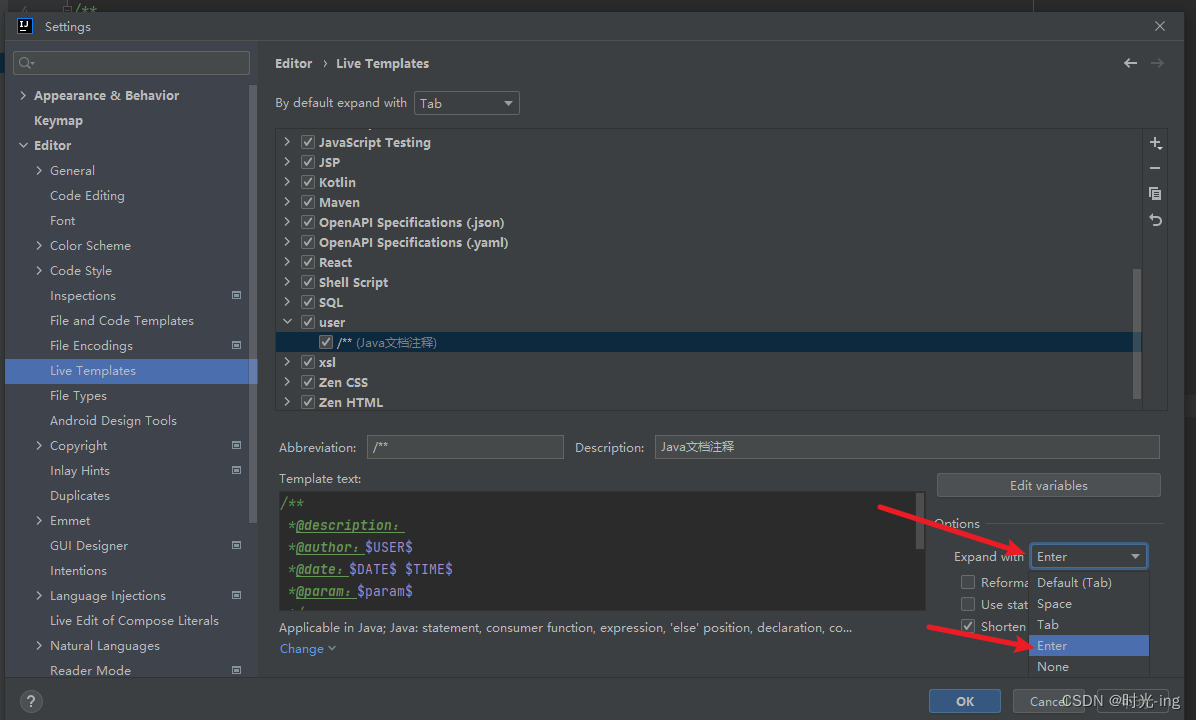Toggle the Shell Script group checkbox
Image resolution: width=1196 pixels, height=720 pixels.
point(308,282)
